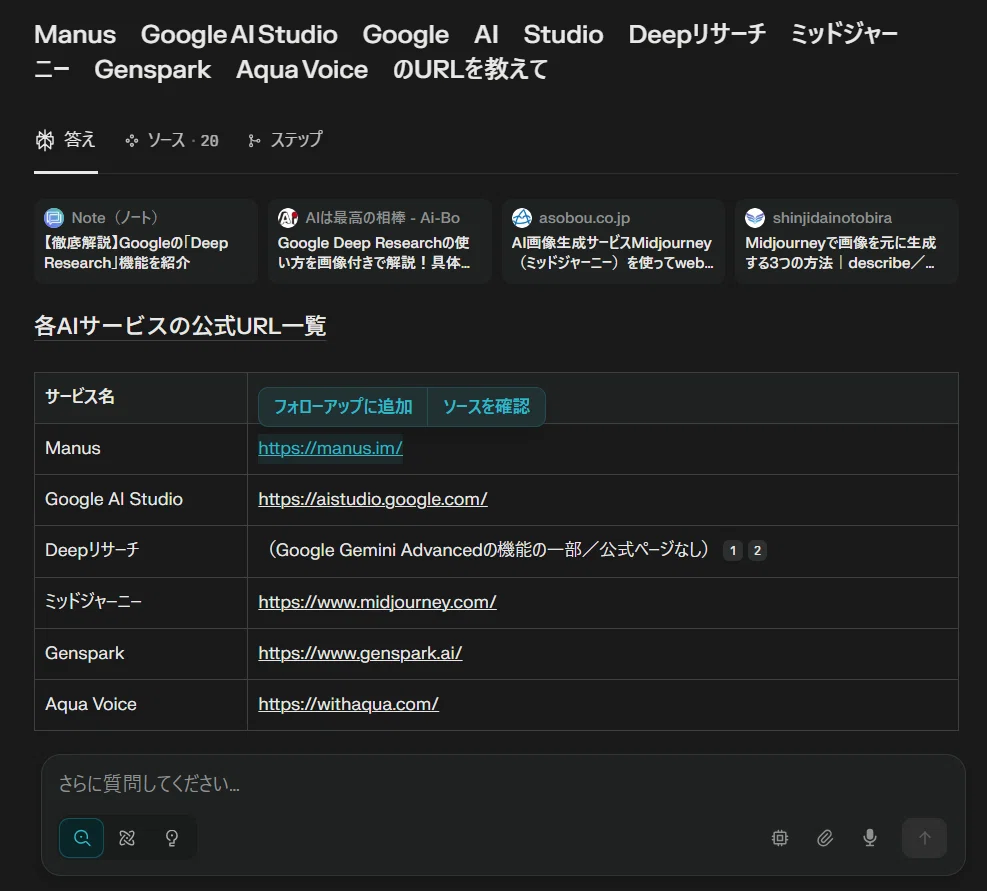Open the Ai-Bo Google Deep Research source card
The height and width of the screenshot is (891, 987).
(380, 241)
